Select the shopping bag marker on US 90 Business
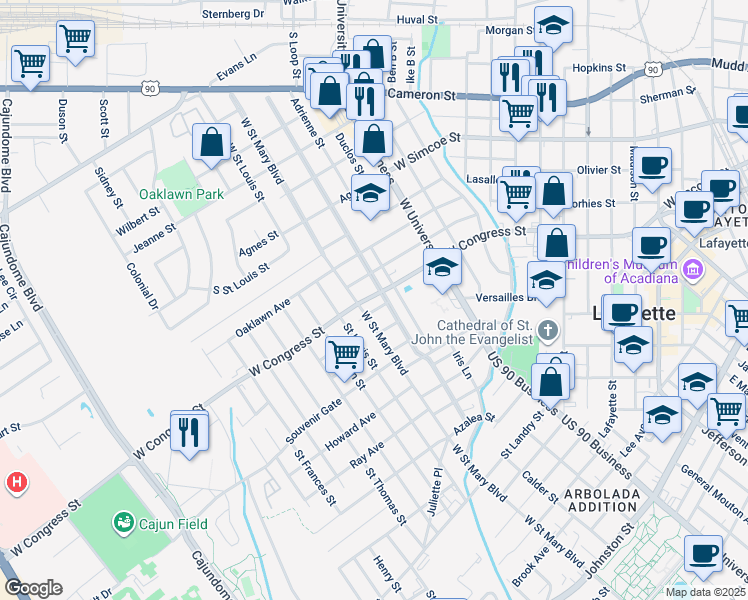The image size is (748, 600). [x=551, y=384]
